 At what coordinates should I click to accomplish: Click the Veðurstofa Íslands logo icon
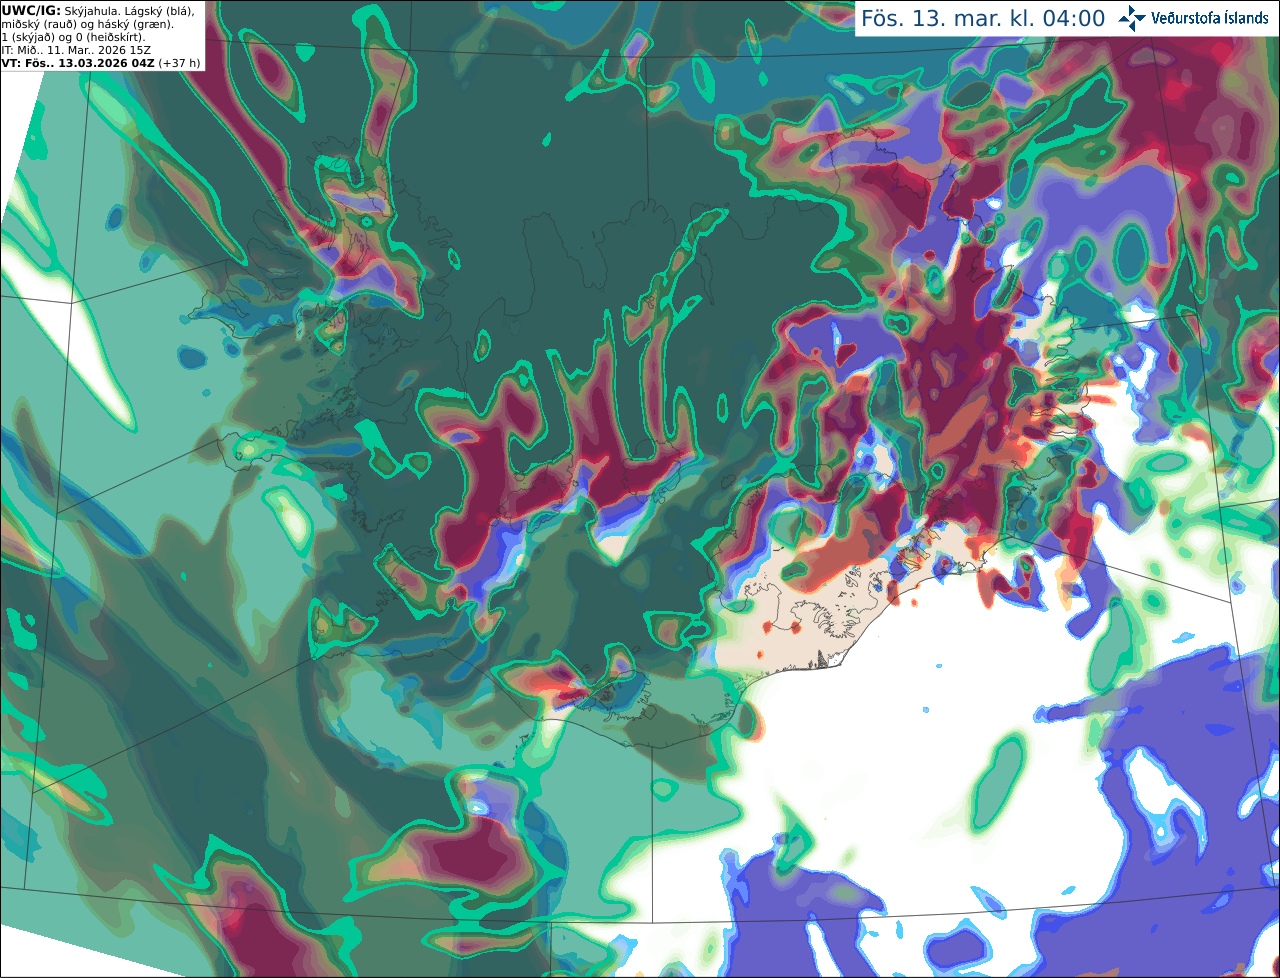(1132, 18)
